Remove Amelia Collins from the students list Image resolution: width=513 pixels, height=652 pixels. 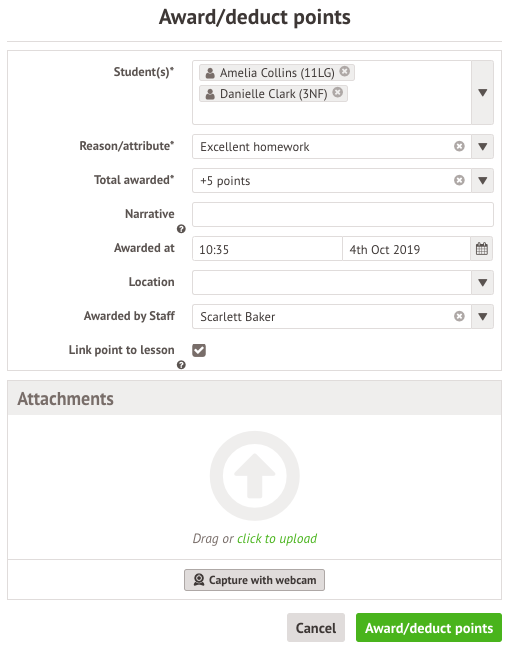pos(344,72)
